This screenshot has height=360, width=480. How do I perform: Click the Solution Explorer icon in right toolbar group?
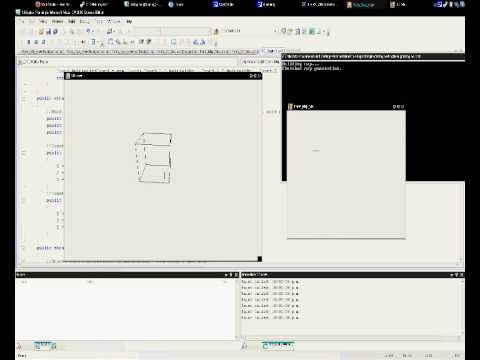click(x=284, y=31)
